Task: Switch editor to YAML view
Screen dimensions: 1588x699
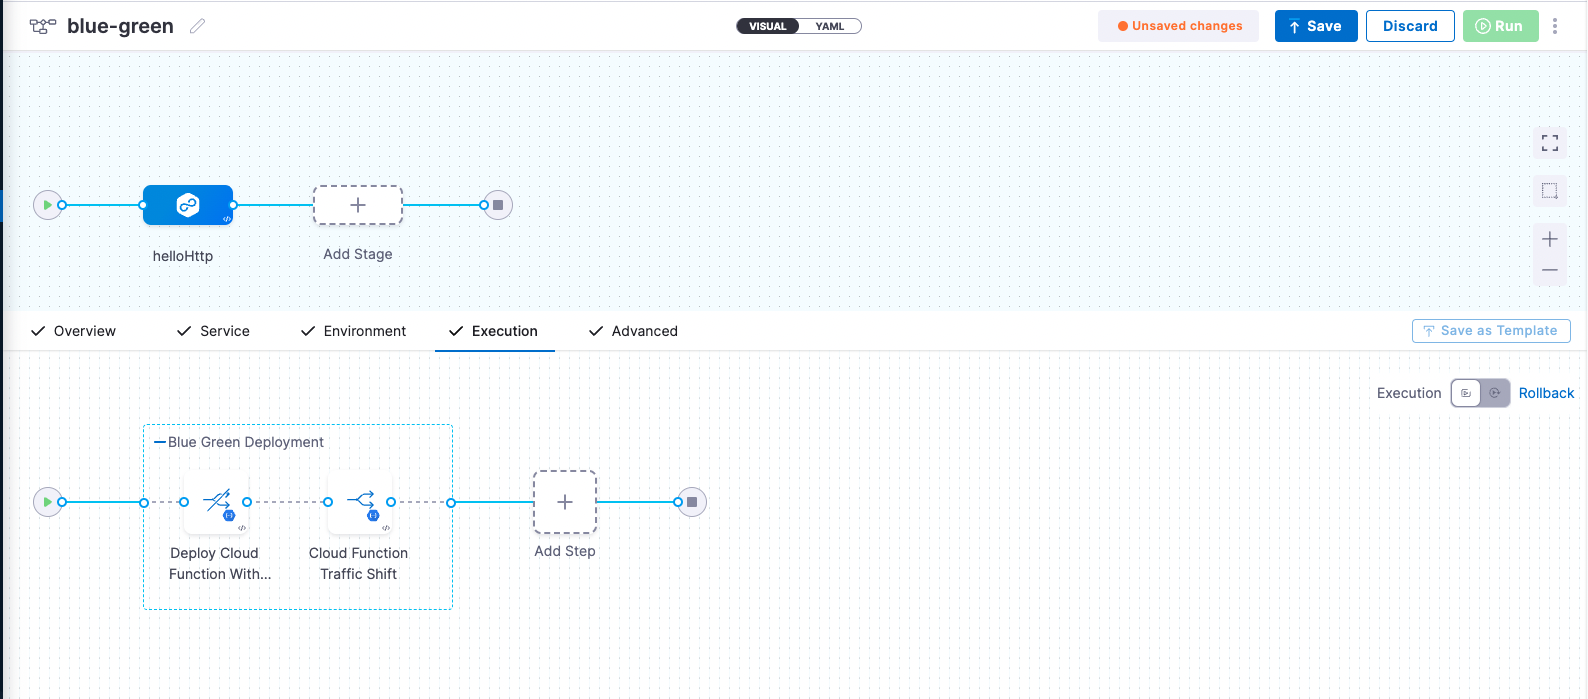Action: click(829, 26)
